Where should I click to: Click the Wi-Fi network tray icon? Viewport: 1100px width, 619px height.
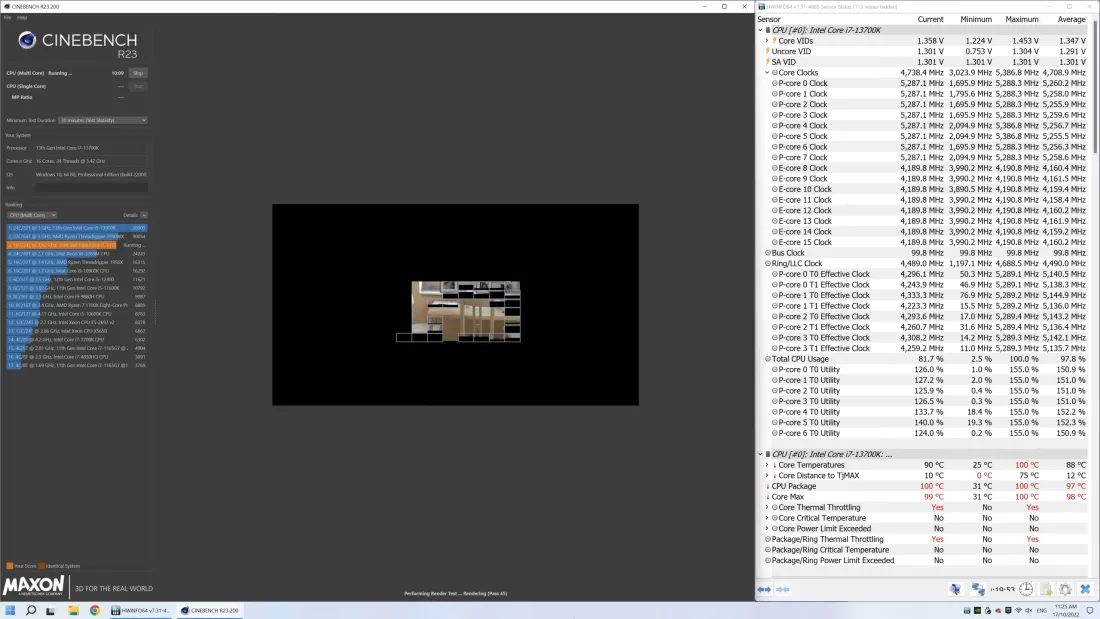coord(1019,611)
